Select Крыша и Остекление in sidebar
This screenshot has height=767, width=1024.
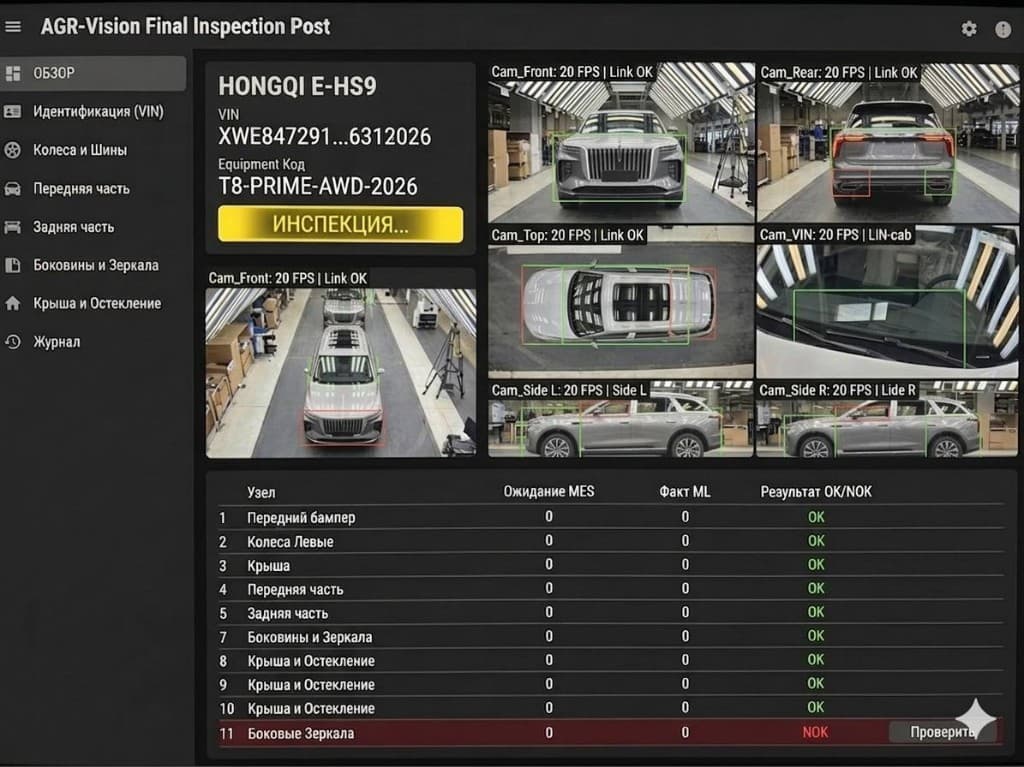click(x=96, y=303)
